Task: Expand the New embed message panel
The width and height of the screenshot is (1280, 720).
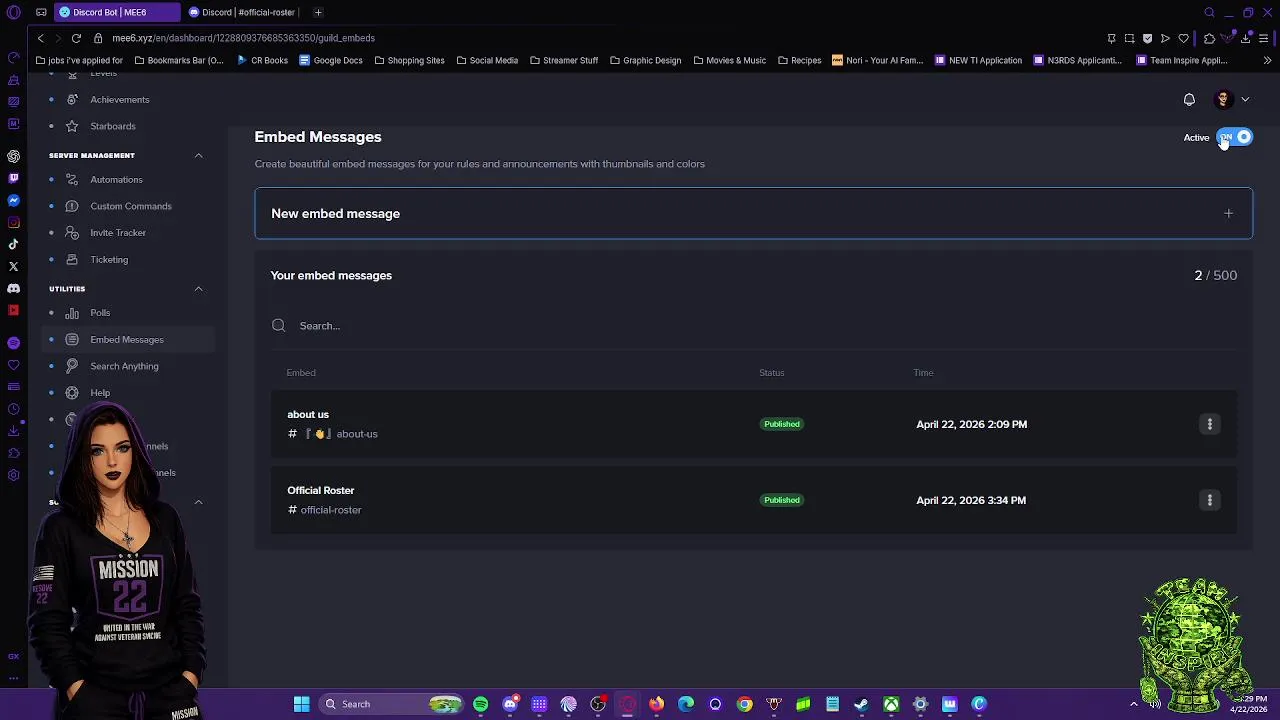Action: click(753, 213)
